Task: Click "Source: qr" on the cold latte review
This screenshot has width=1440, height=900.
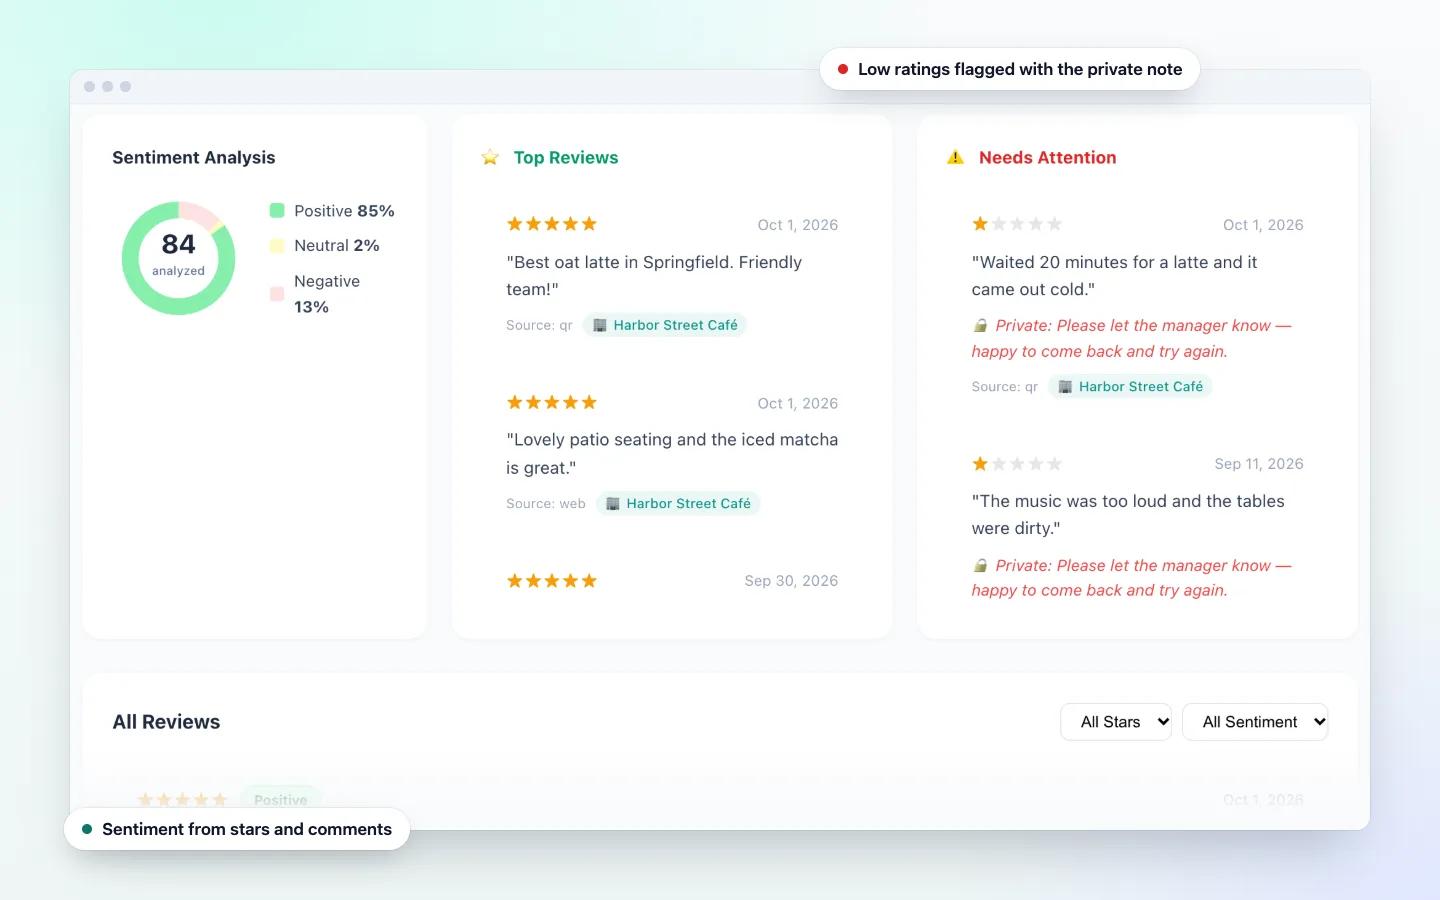Action: point(1005,387)
